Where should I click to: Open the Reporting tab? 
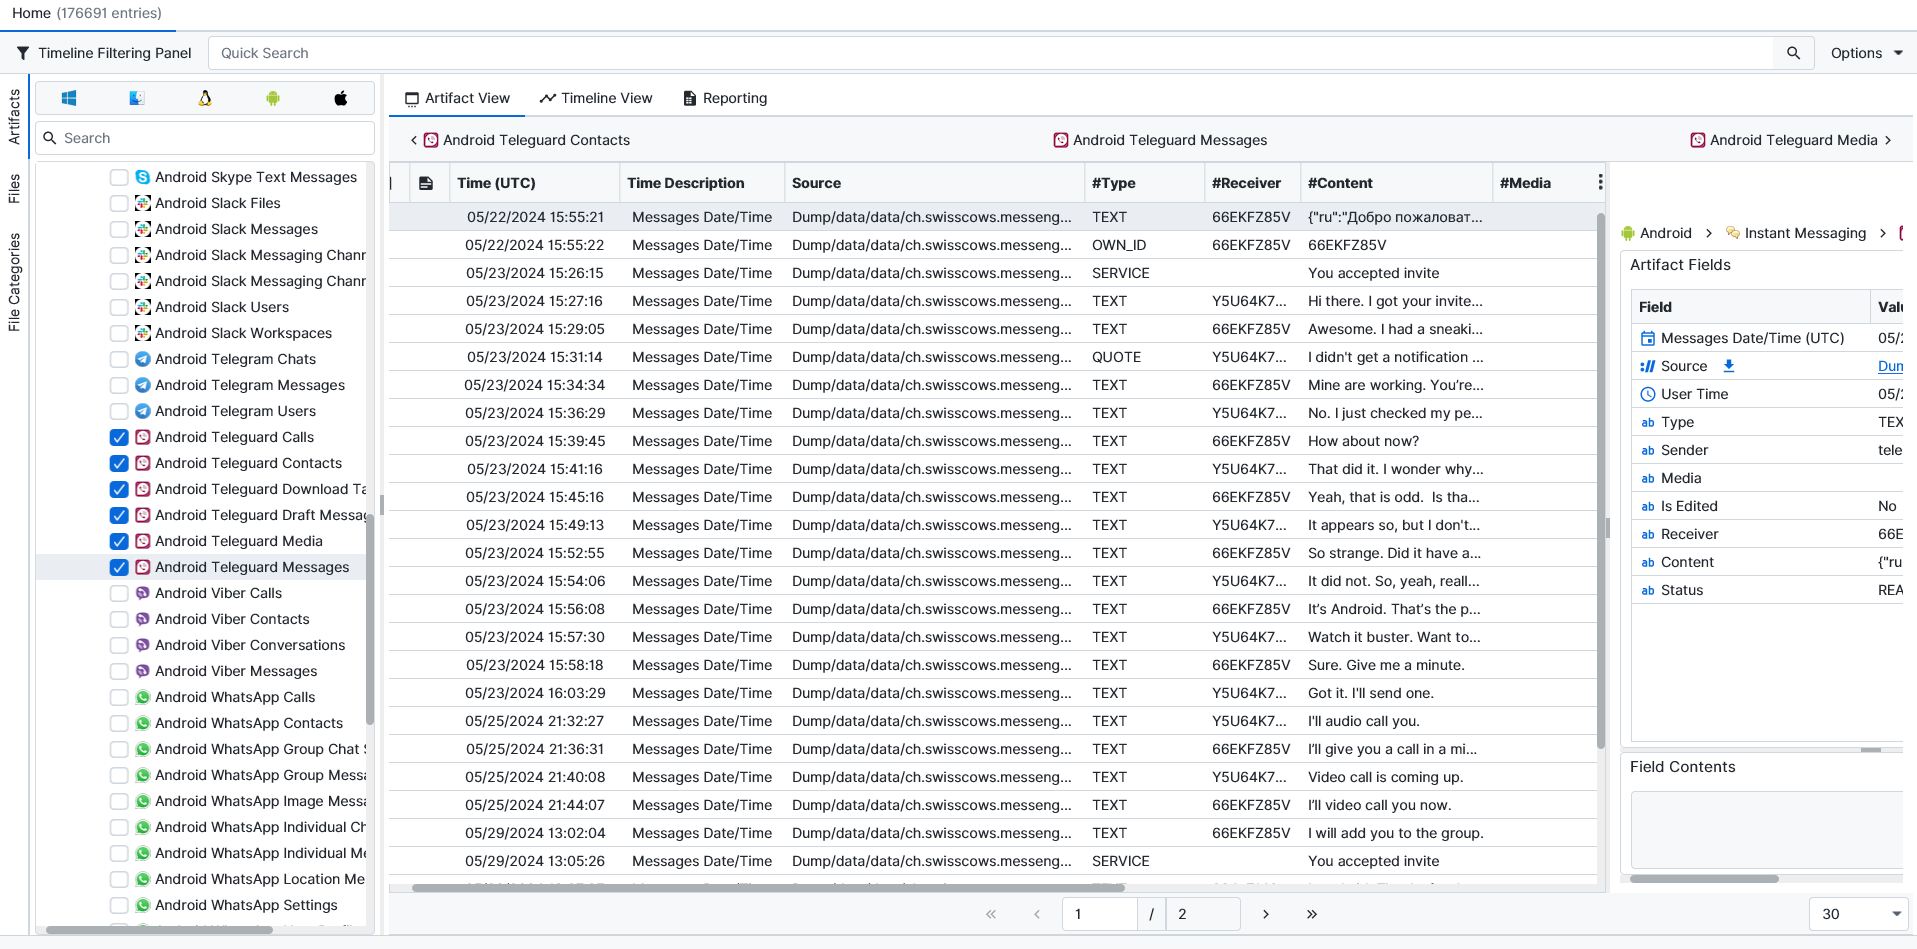[x=725, y=98]
